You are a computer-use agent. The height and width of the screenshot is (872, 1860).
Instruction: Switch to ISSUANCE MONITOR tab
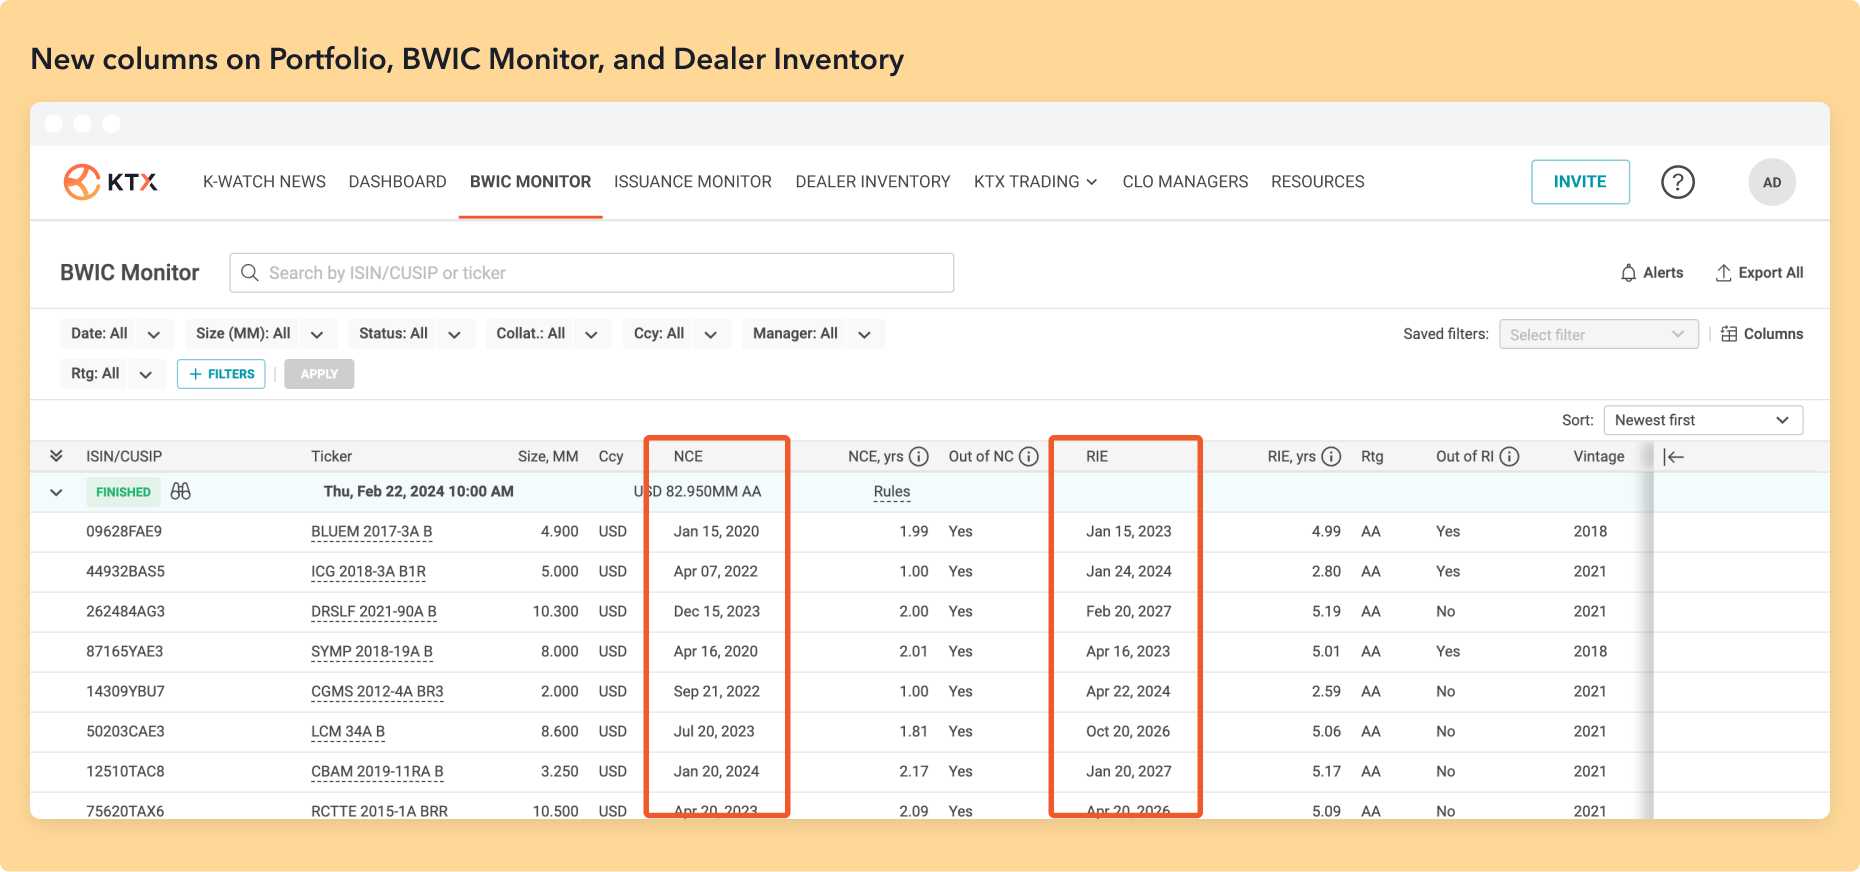693,182
